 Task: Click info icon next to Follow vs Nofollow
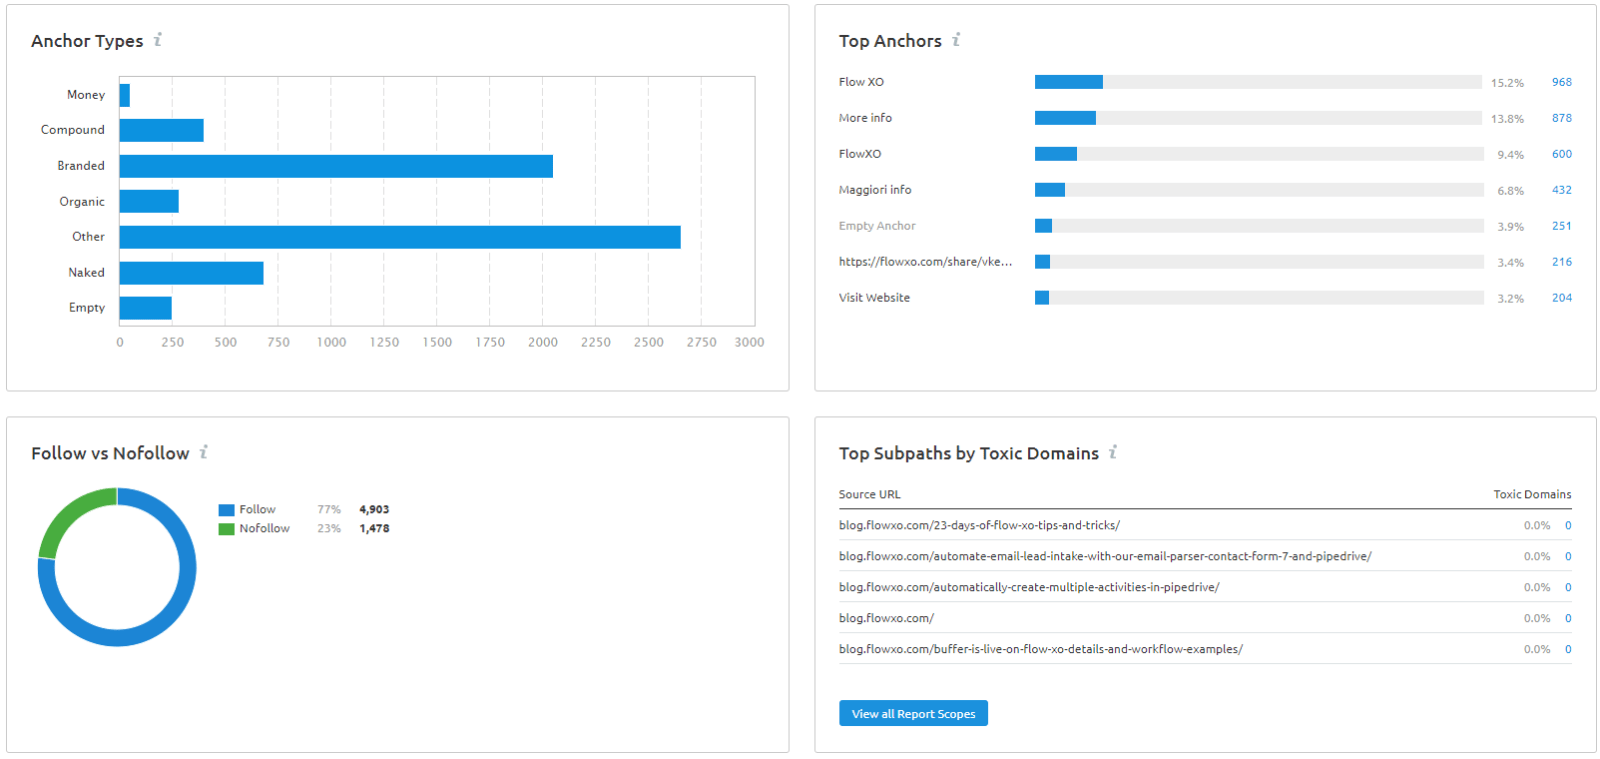tap(204, 452)
